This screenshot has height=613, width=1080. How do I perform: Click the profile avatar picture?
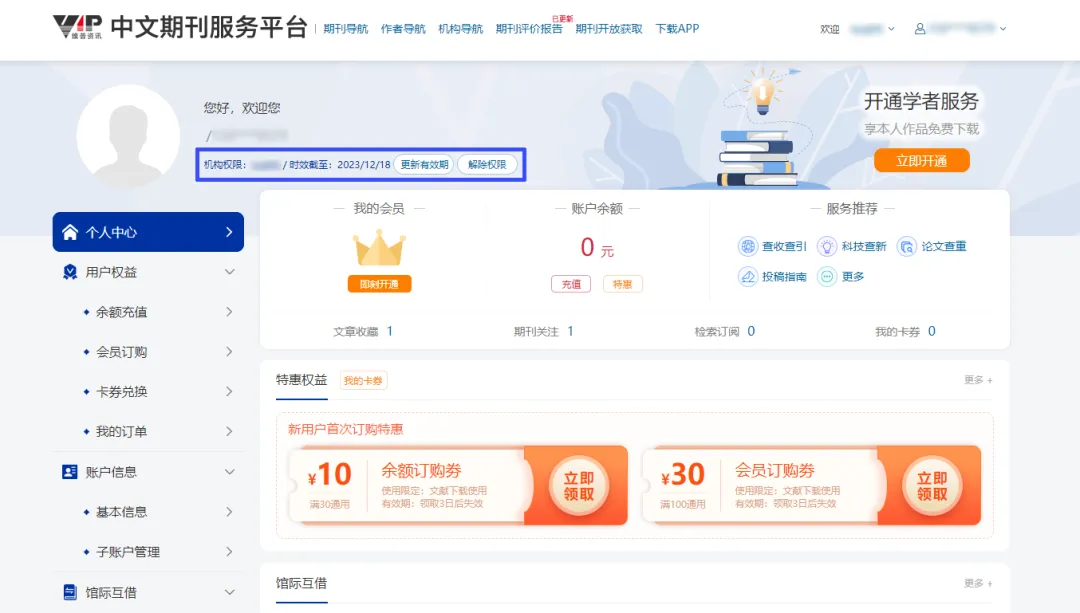(x=128, y=136)
